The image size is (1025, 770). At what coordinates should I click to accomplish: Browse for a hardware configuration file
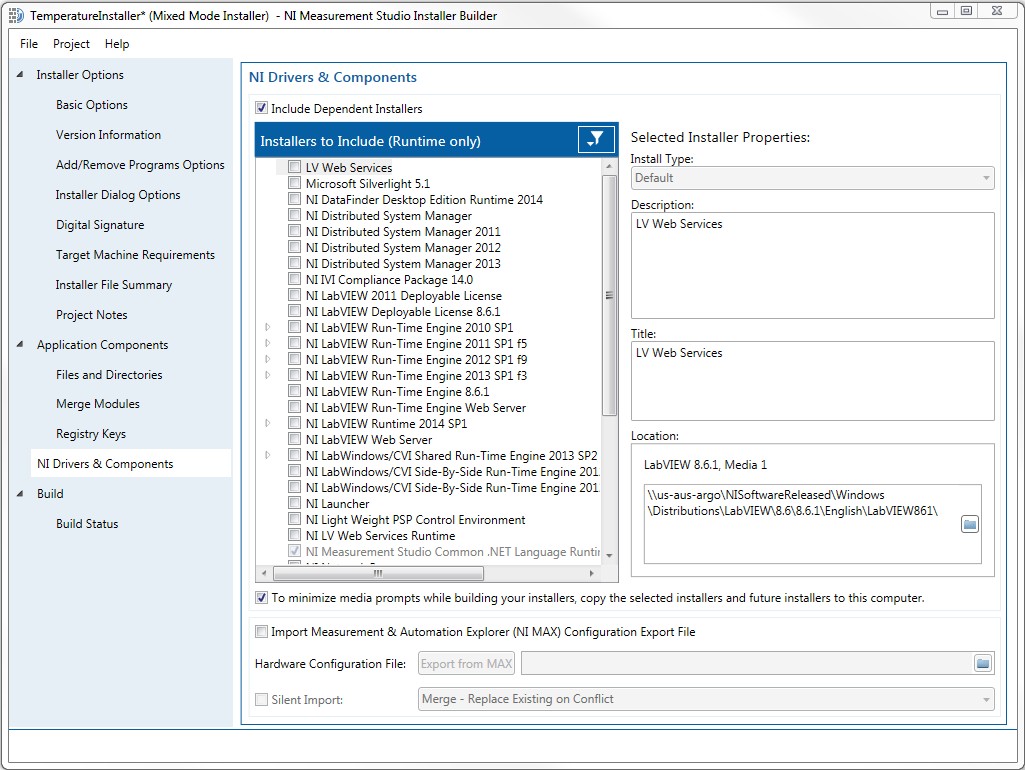click(x=982, y=662)
